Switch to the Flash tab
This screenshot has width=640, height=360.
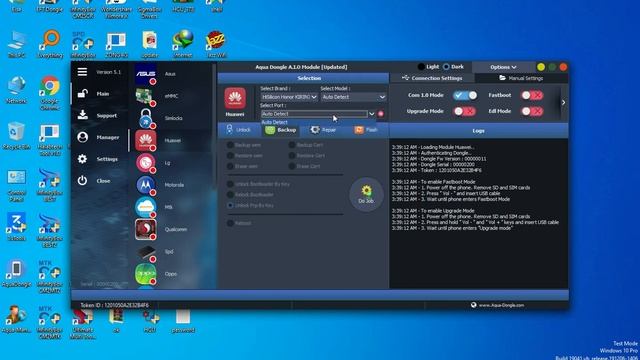coord(367,130)
